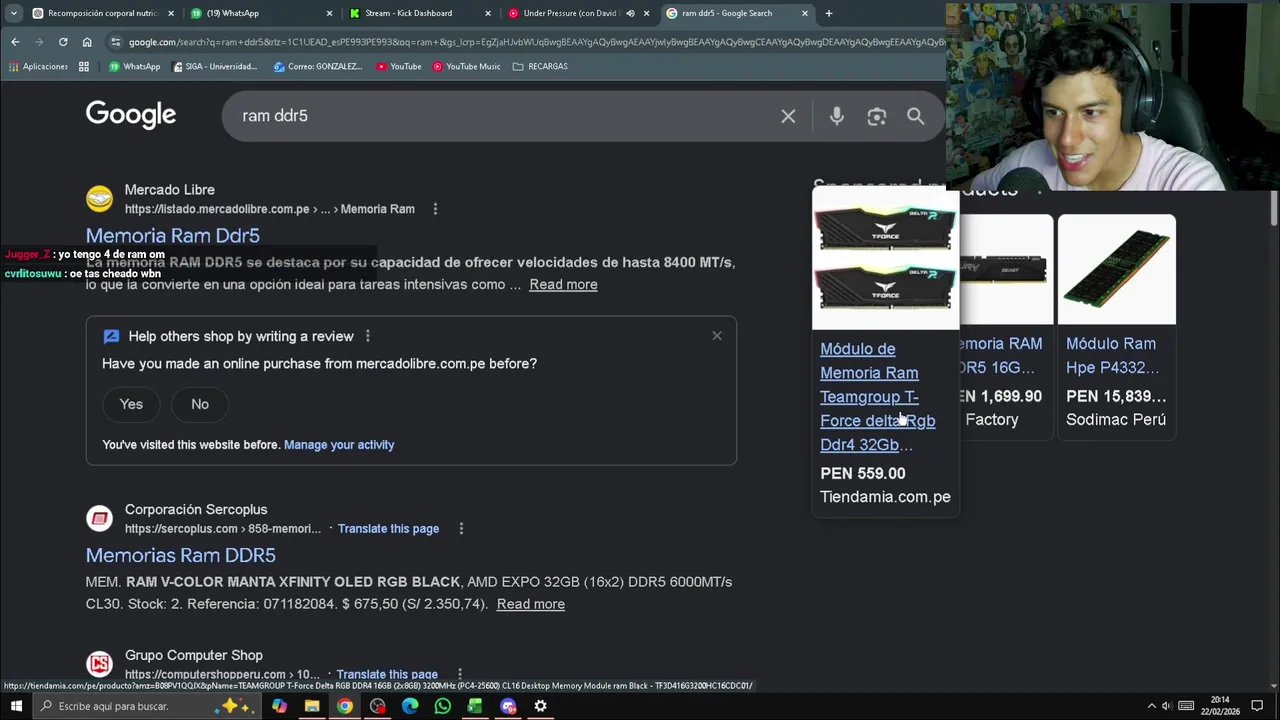The height and width of the screenshot is (720, 1280).
Task: Open the YouTube Music bookmark
Action: [x=467, y=66]
